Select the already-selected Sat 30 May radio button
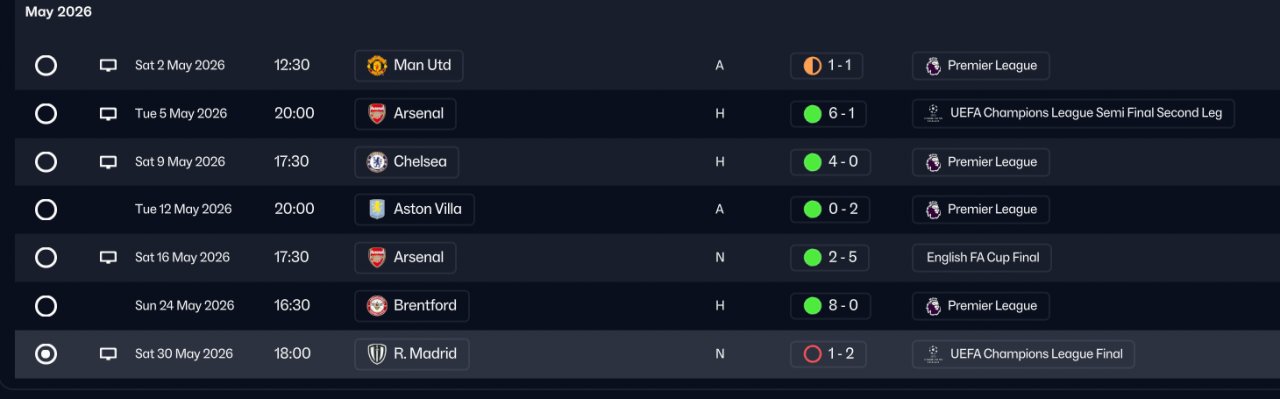The height and width of the screenshot is (399, 1280). [x=46, y=354]
